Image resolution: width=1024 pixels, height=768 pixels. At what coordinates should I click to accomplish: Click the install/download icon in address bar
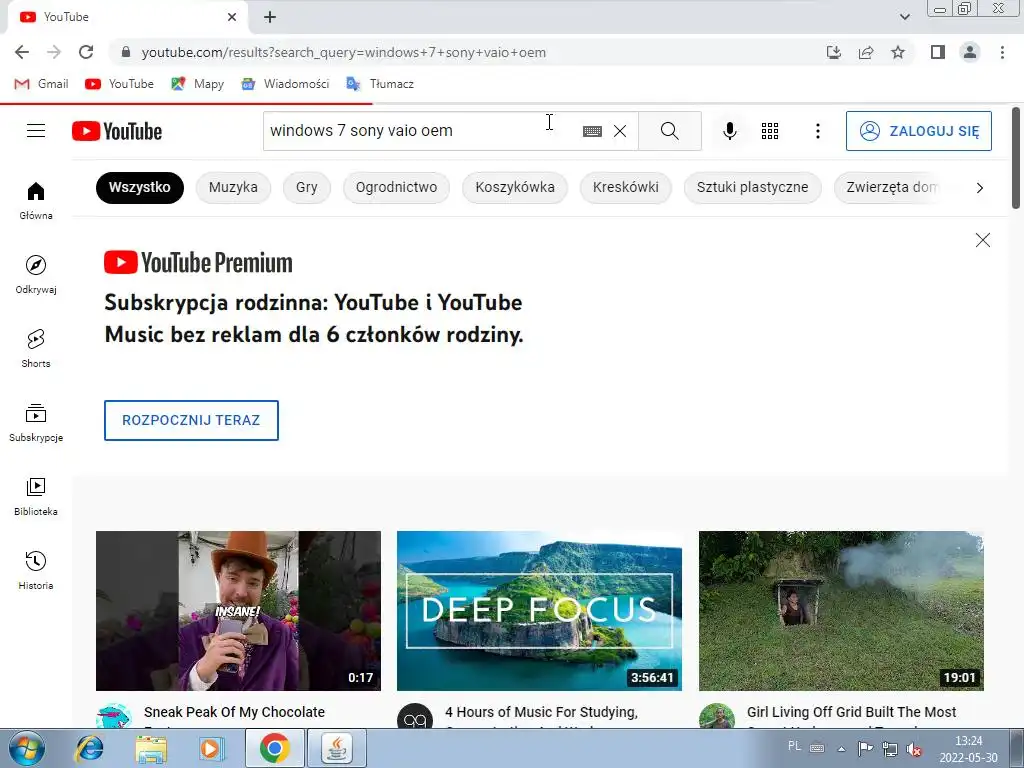(x=834, y=52)
